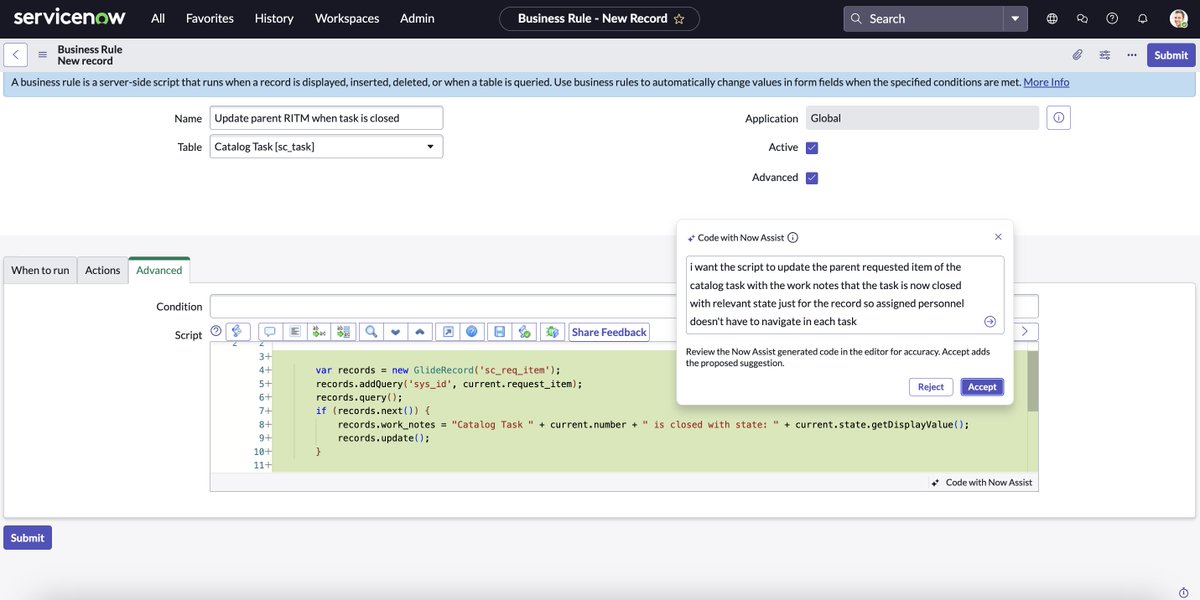Favorite the record using the star icon
The height and width of the screenshot is (600, 1200).
(x=680, y=18)
